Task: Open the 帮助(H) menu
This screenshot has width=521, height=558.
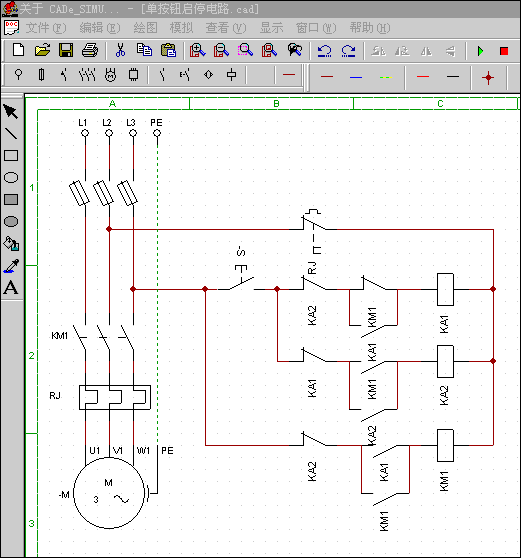Action: point(370,28)
